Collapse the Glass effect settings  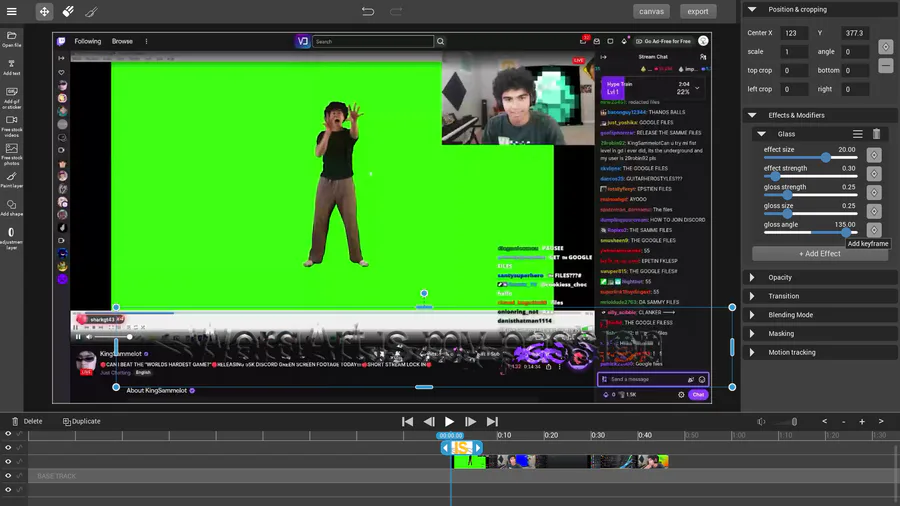tap(762, 134)
